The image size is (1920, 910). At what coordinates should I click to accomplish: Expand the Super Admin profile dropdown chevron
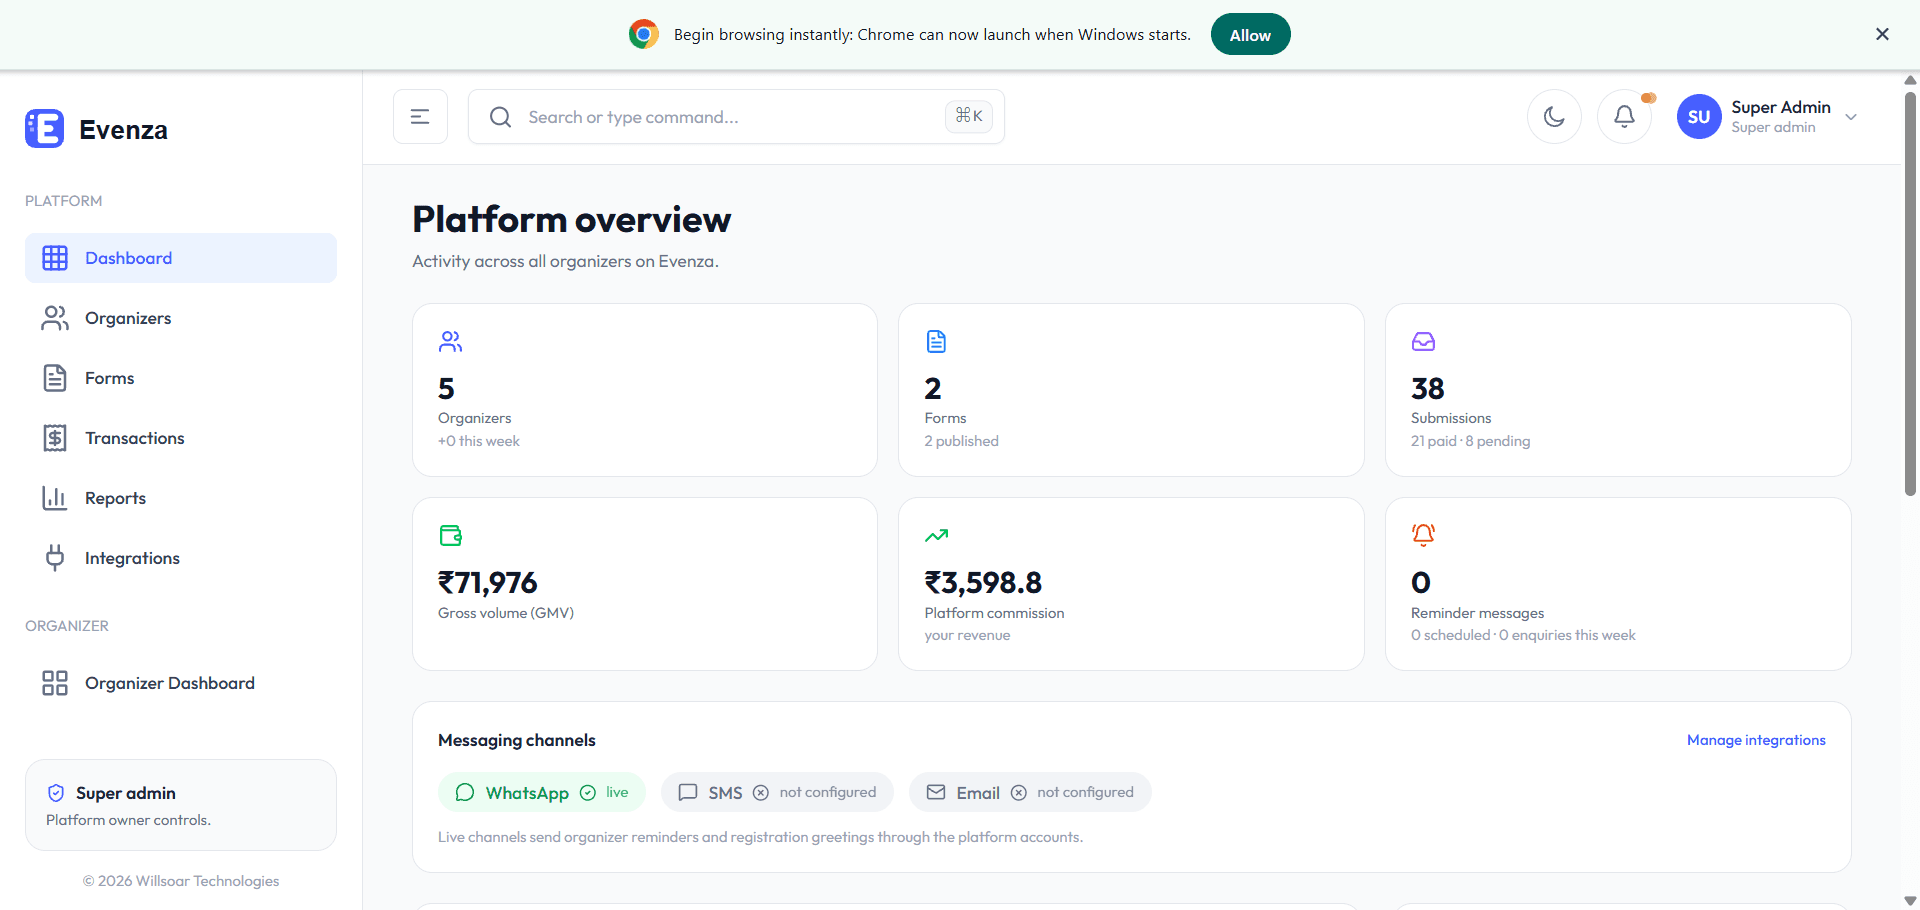(x=1851, y=117)
